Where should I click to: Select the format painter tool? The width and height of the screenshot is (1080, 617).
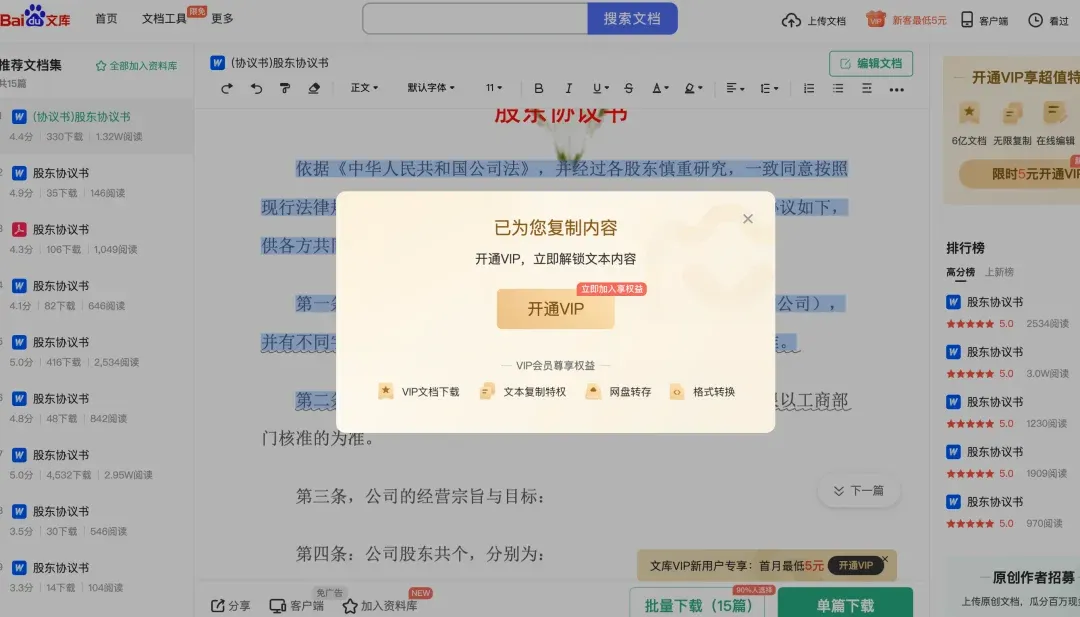285,88
